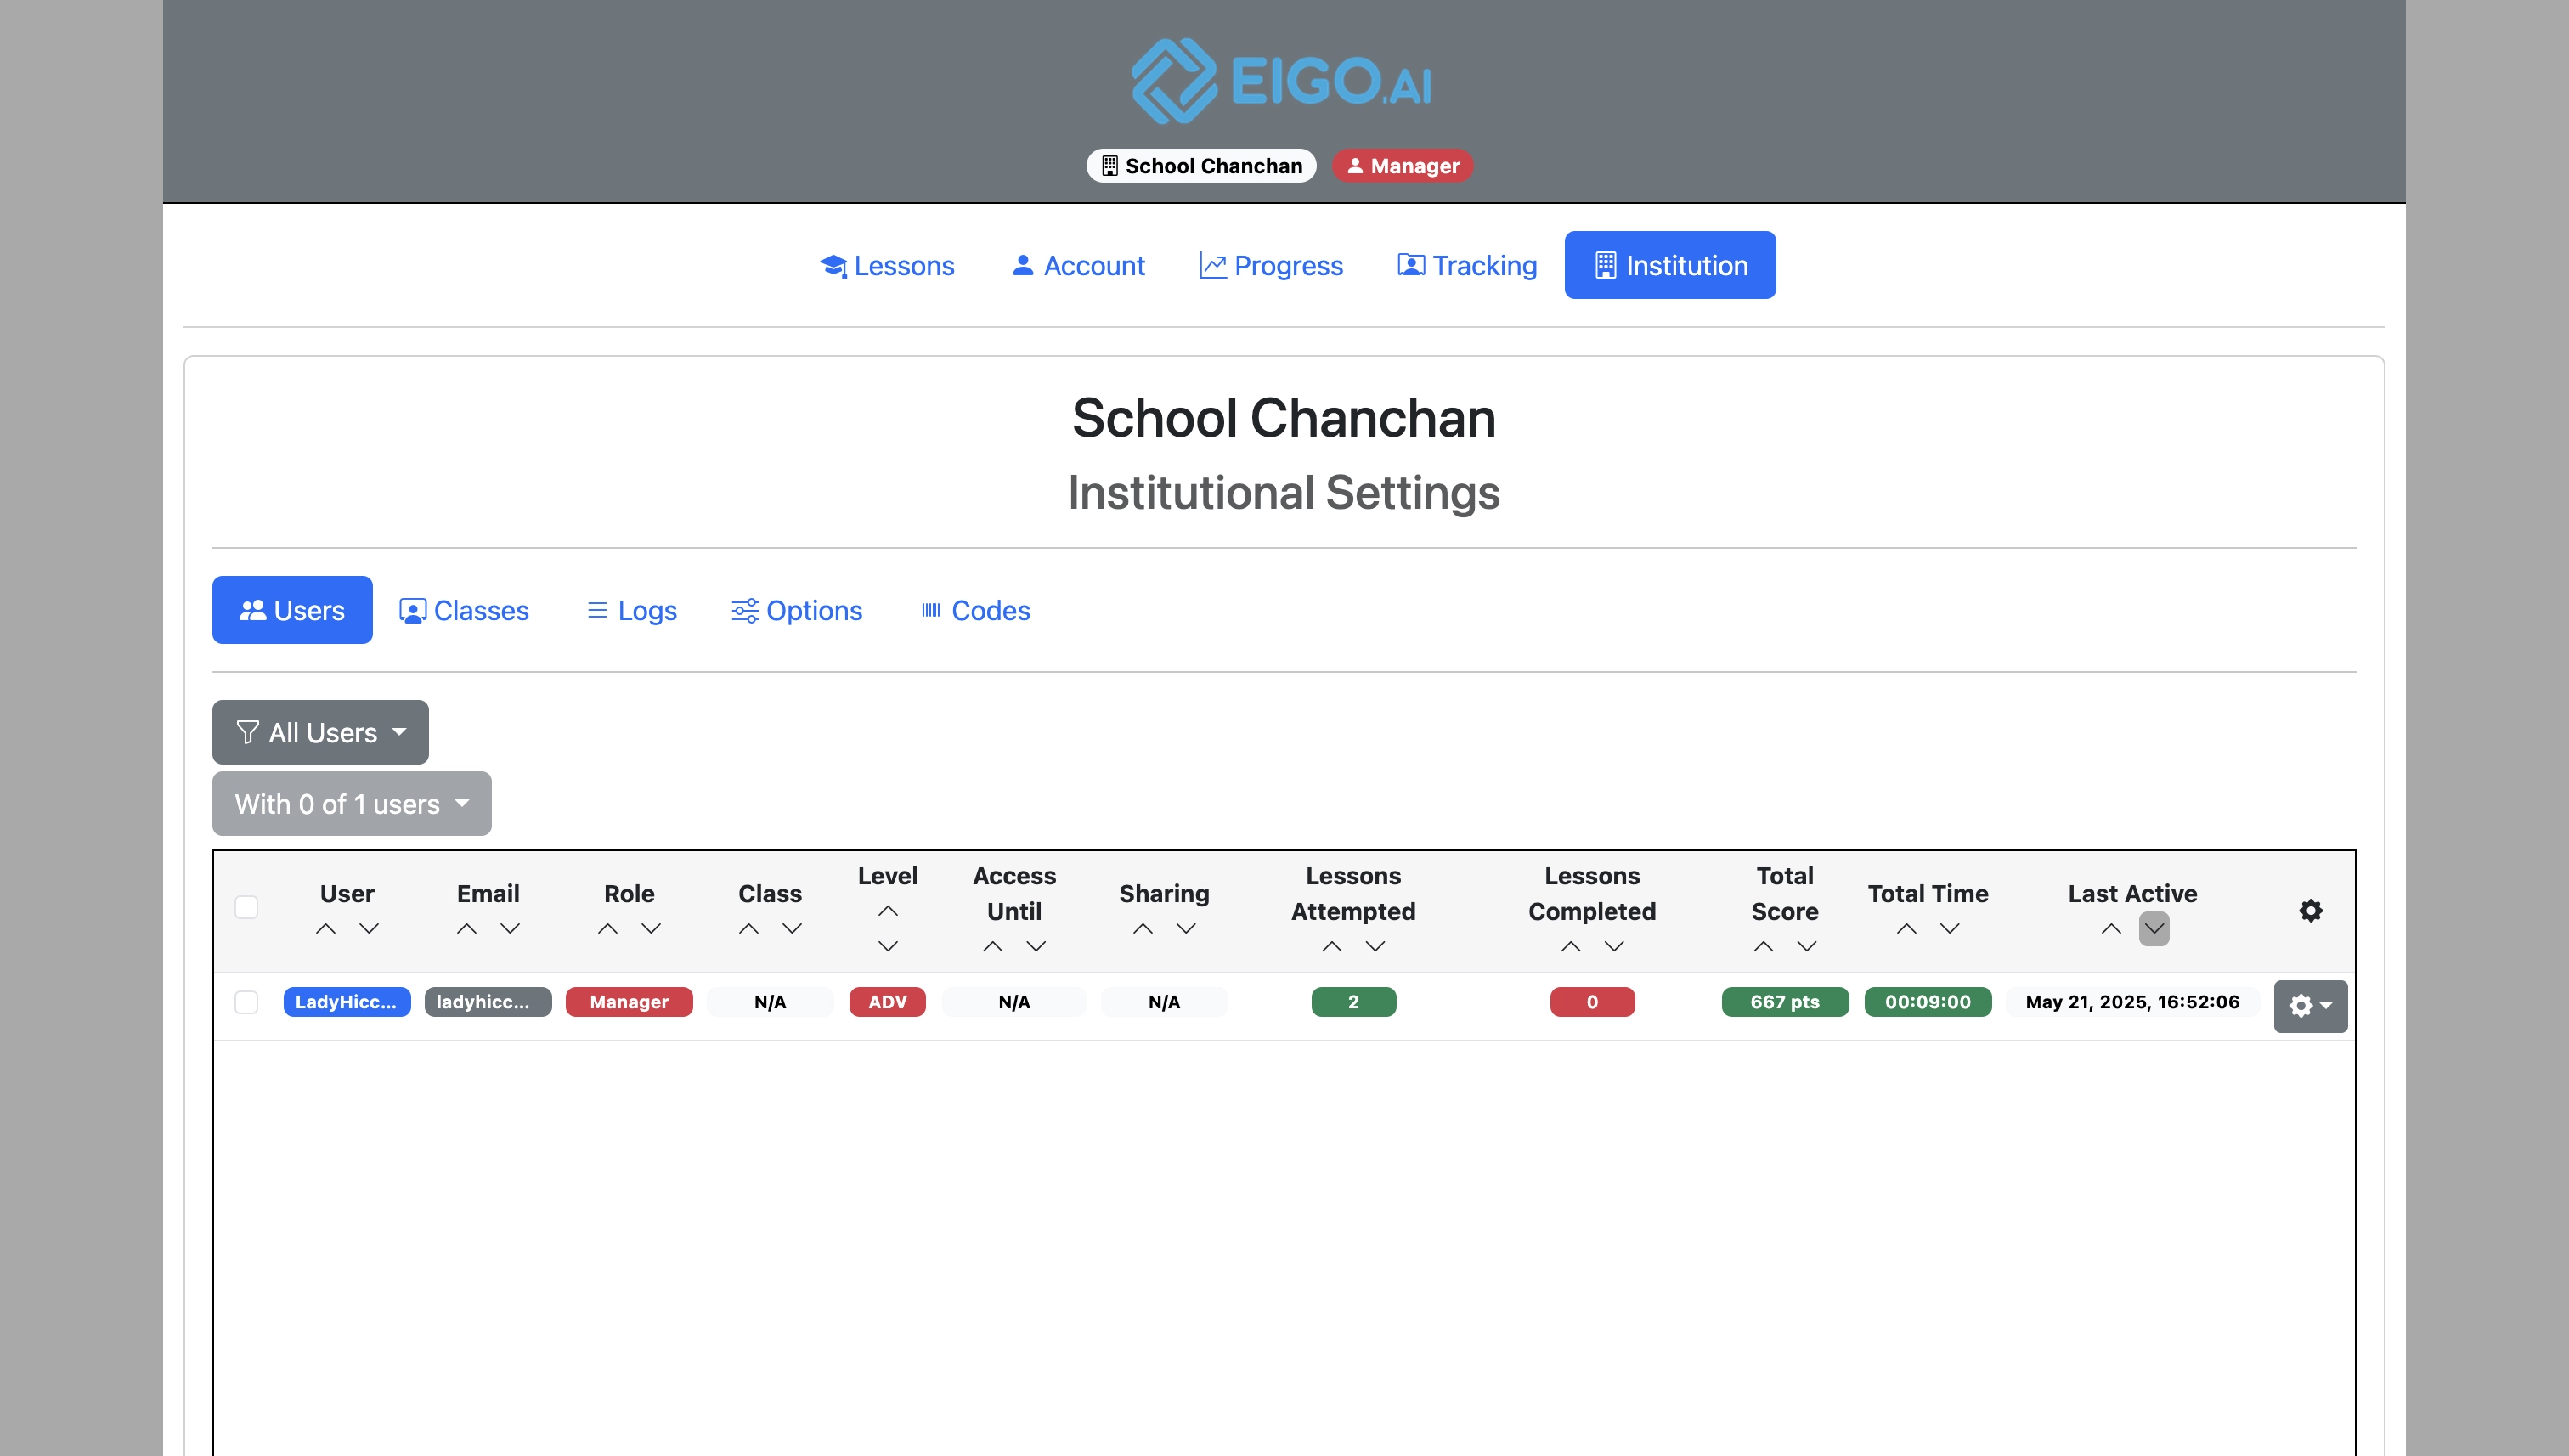The width and height of the screenshot is (2569, 1456).
Task: Click the 00:09:00 total time badge
Action: (1927, 1002)
